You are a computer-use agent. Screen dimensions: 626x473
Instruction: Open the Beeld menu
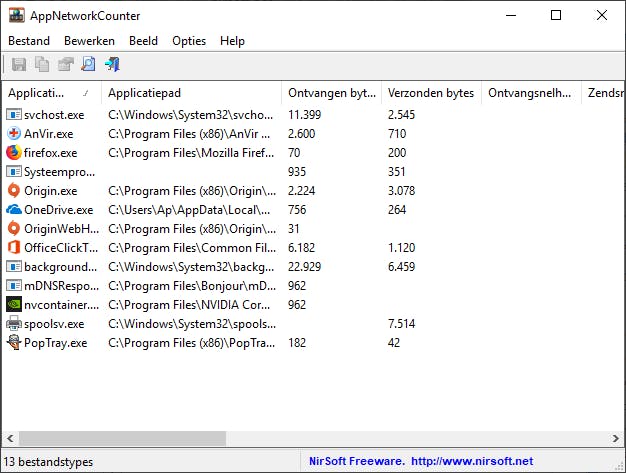[x=143, y=41]
